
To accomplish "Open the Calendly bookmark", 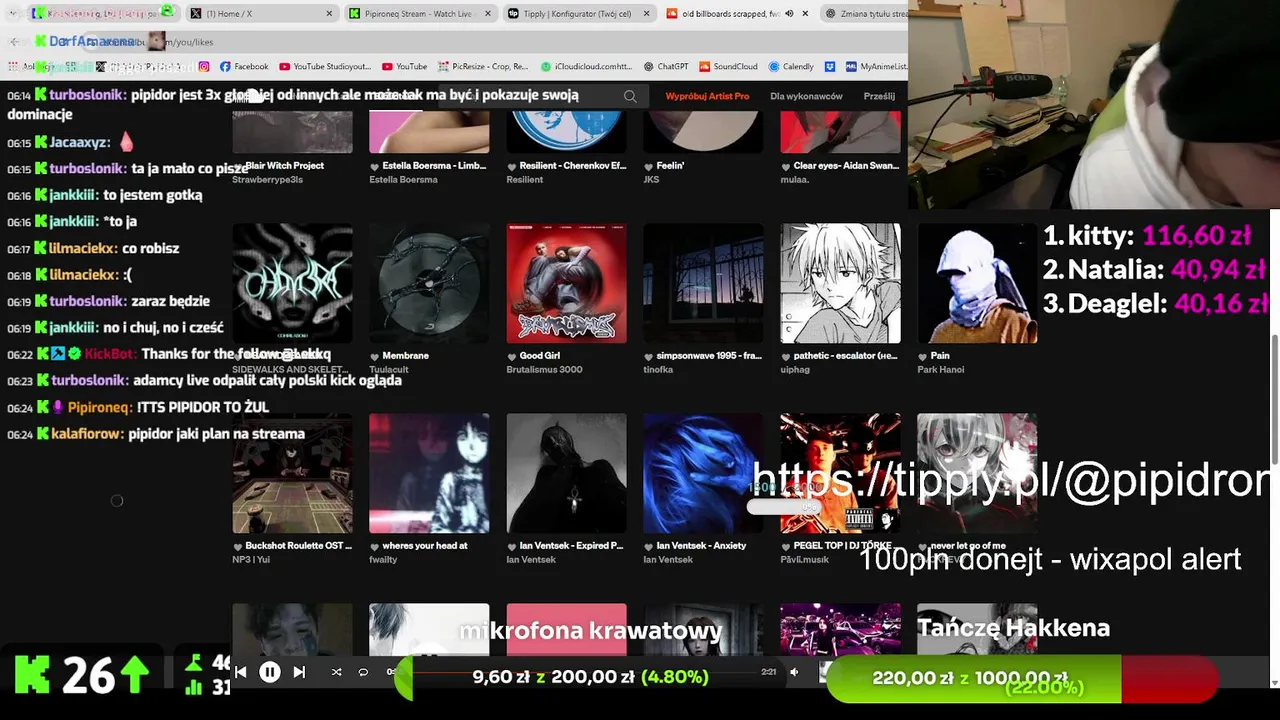I will pos(791,66).
